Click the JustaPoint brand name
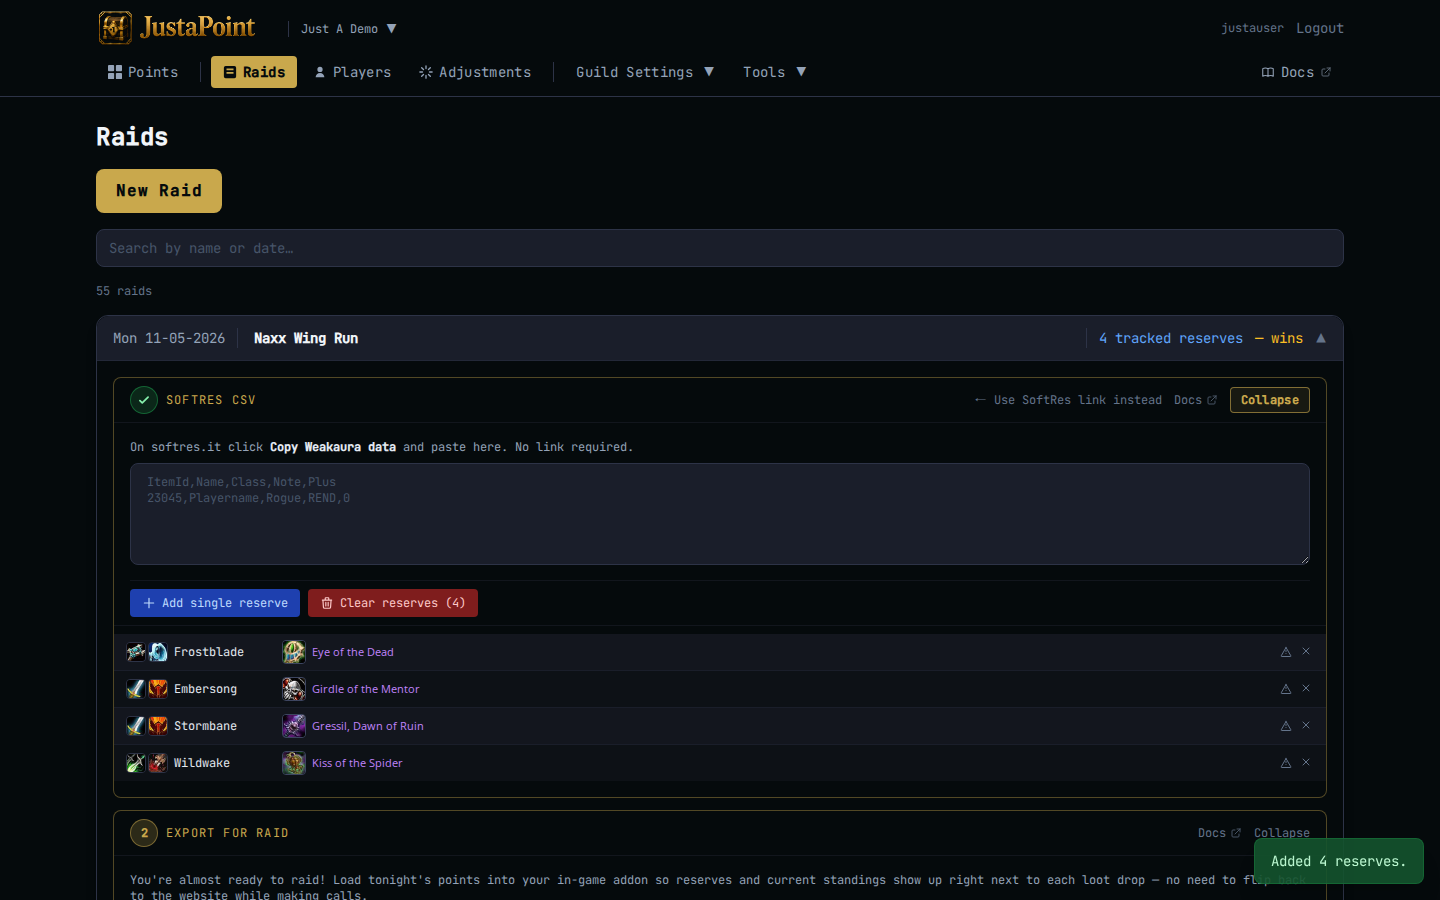The width and height of the screenshot is (1440, 900). point(197,27)
